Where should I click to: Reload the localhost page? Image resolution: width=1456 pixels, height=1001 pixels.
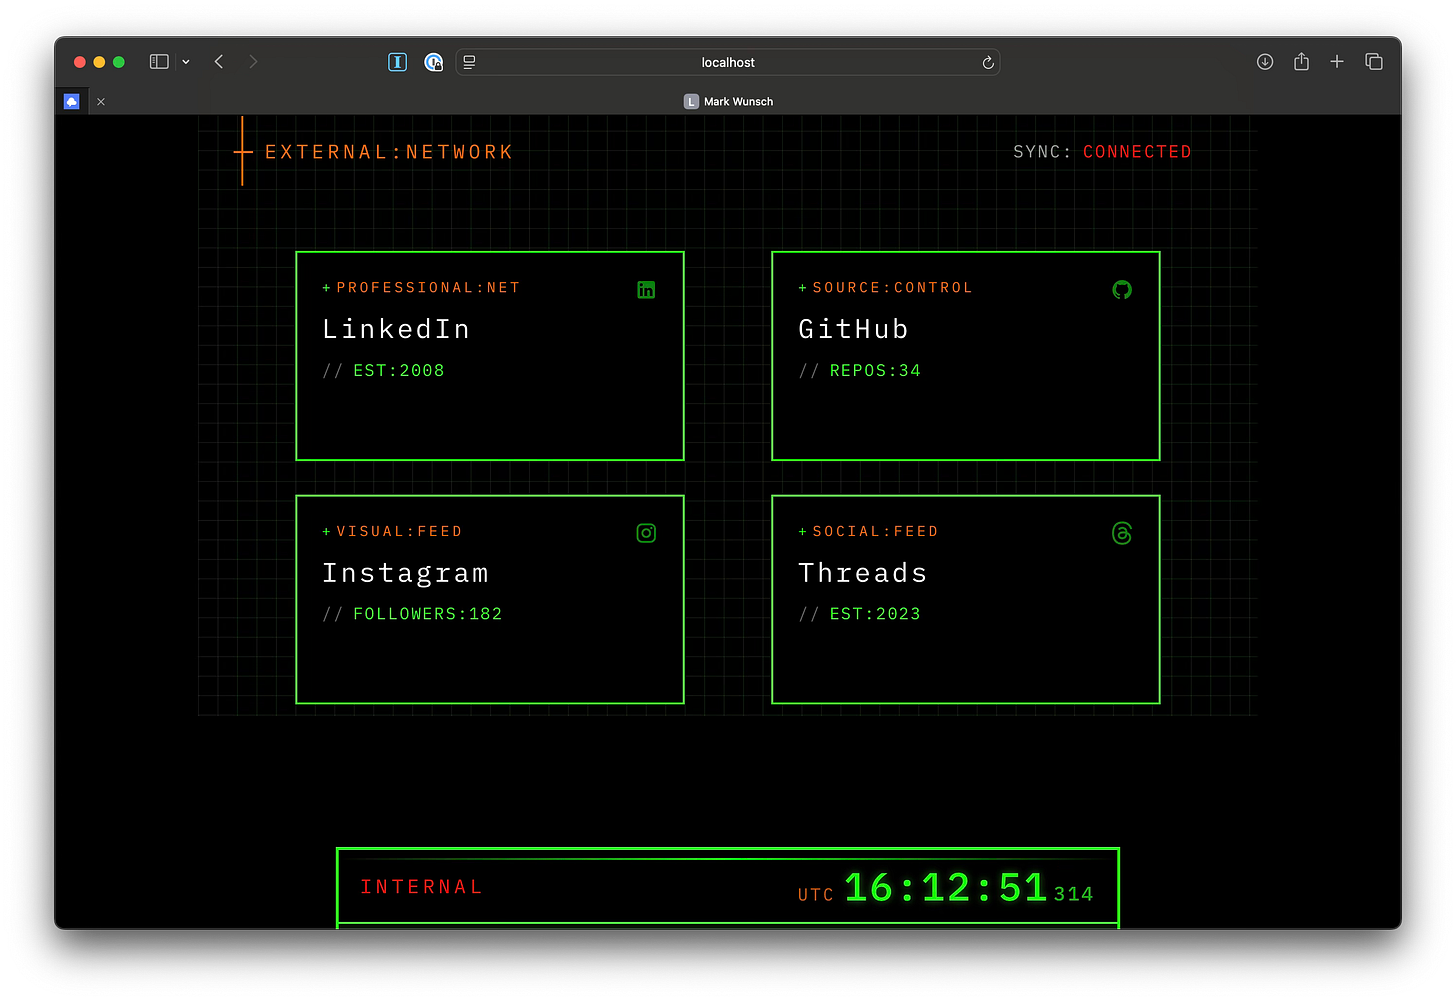987,62
